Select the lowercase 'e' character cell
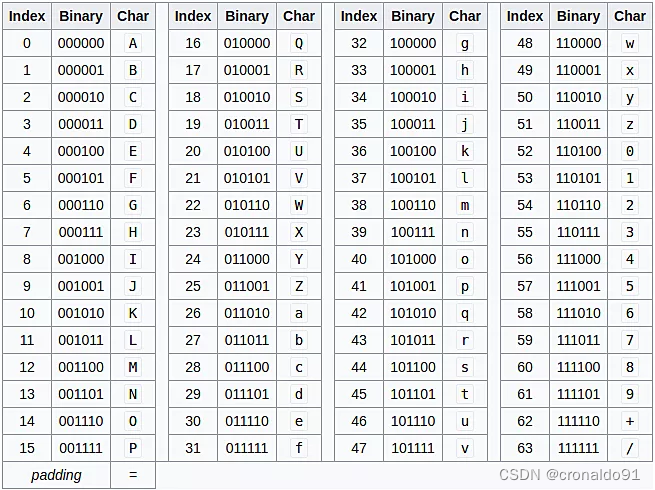This screenshot has width=655, height=490. point(299,421)
